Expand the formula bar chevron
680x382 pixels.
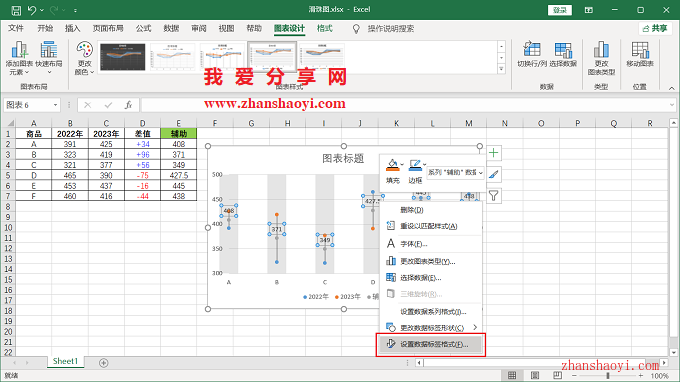(672, 105)
